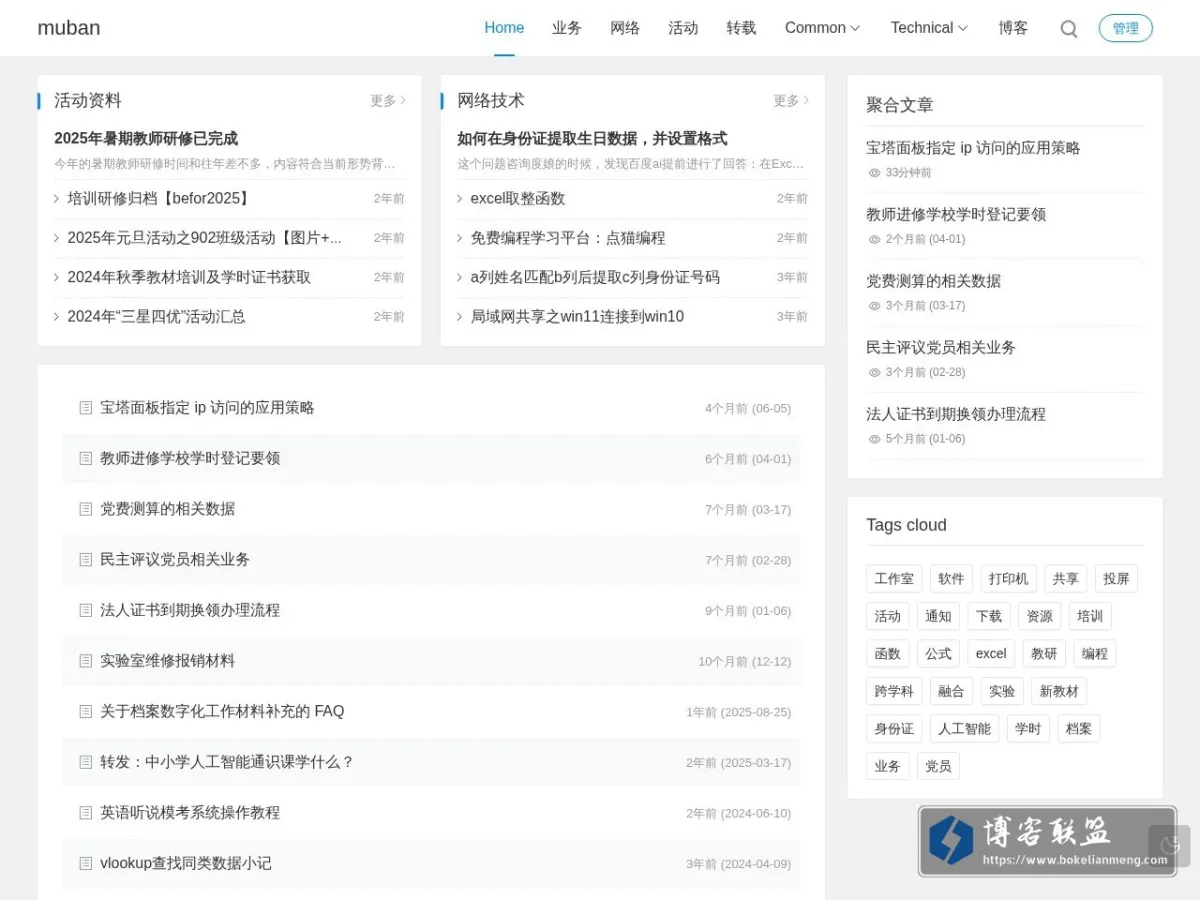Select the excel tag

click(x=991, y=654)
